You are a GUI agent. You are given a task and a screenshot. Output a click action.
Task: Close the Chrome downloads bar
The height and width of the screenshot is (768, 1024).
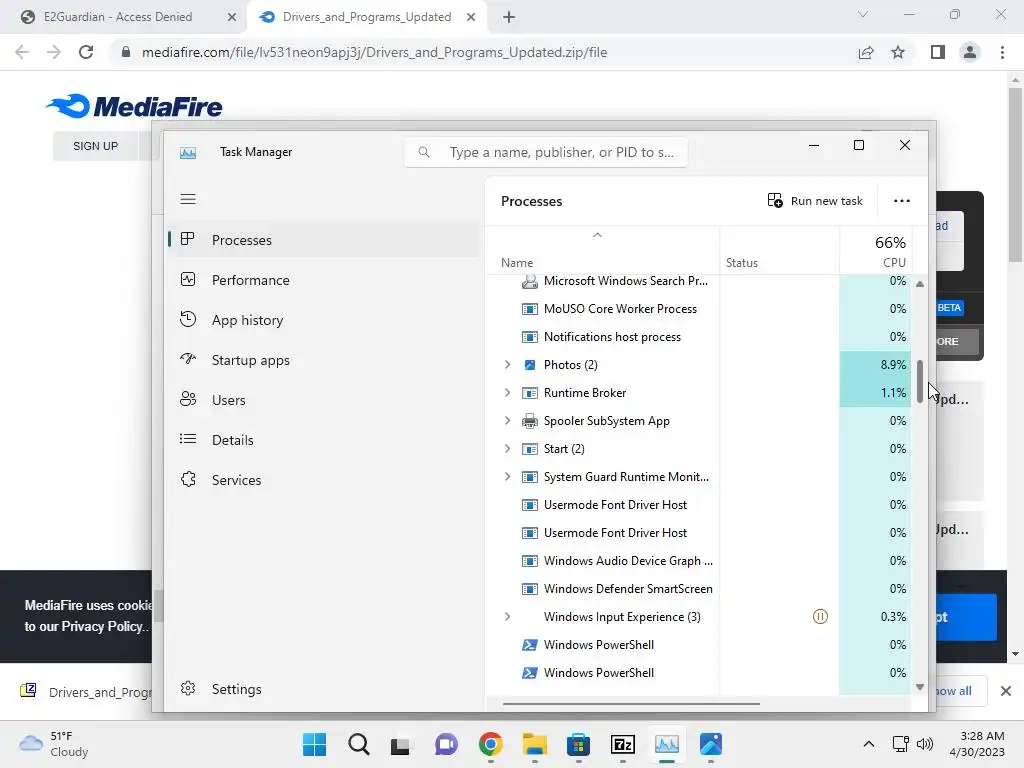coord(1006,691)
